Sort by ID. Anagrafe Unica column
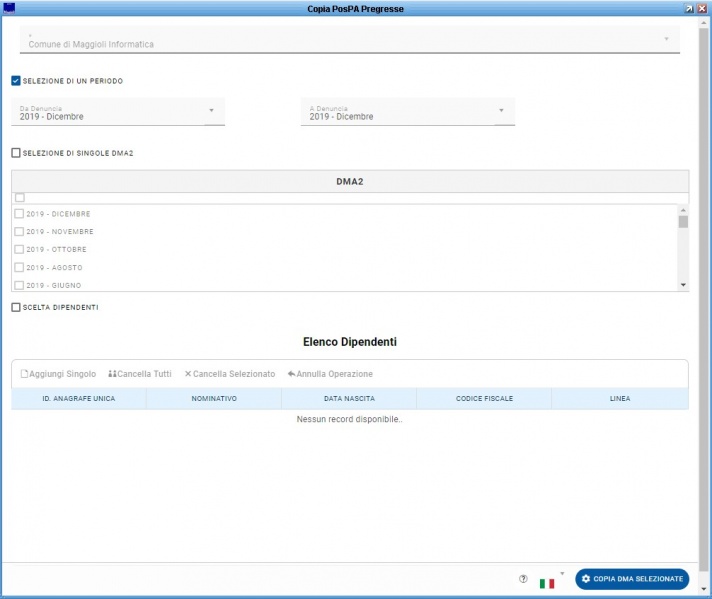This screenshot has width=712, height=599. point(79,398)
